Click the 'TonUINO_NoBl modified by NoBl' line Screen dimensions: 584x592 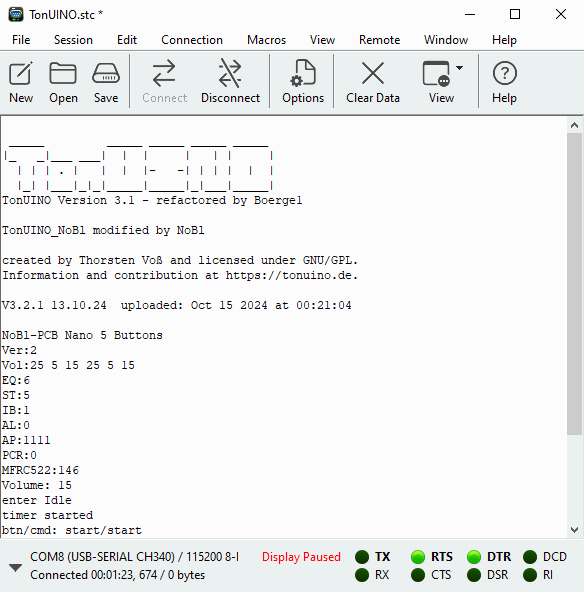click(103, 230)
